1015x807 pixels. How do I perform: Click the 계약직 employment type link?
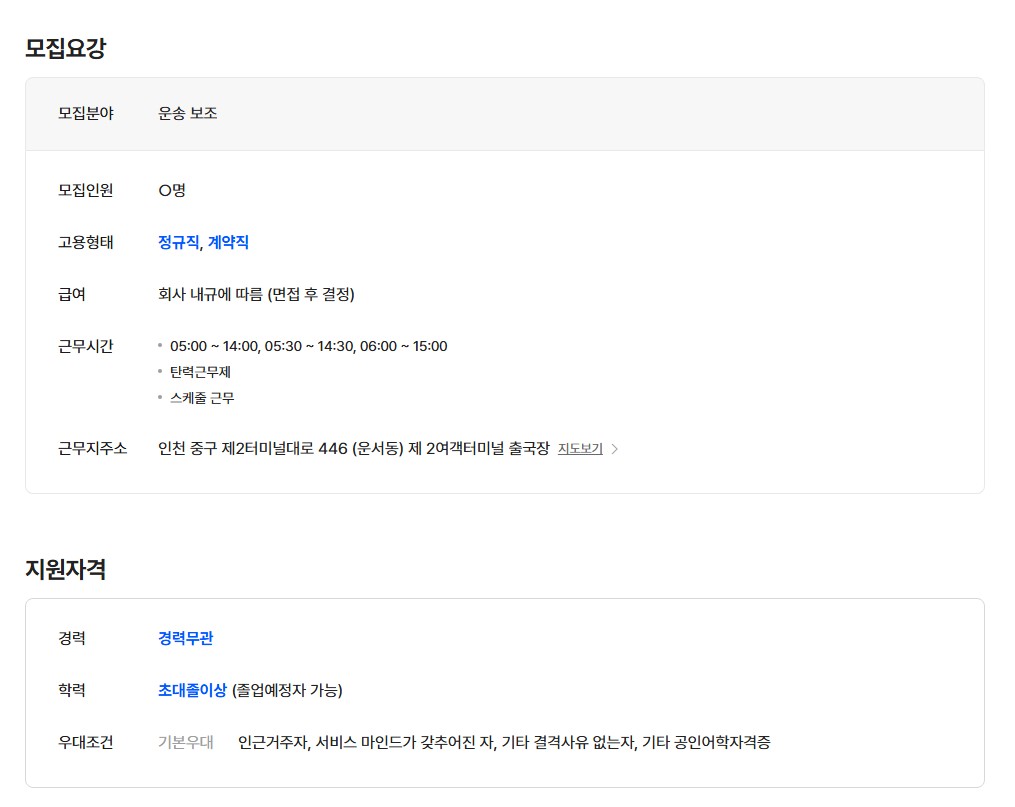[228, 242]
